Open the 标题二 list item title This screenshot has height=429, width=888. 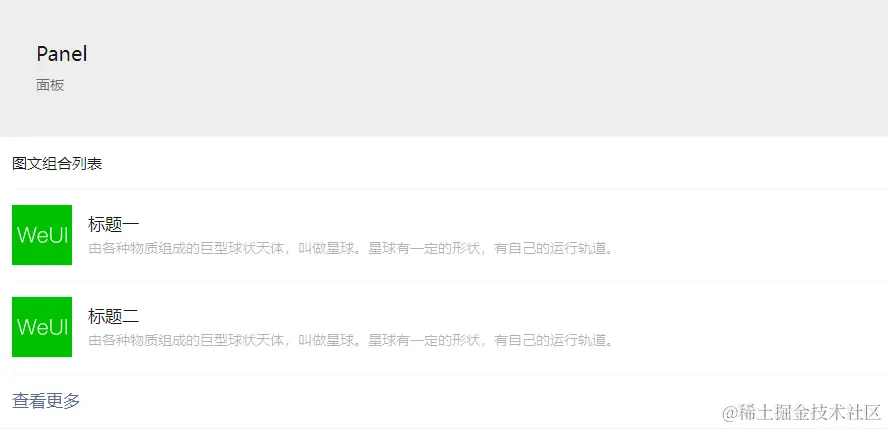113,316
